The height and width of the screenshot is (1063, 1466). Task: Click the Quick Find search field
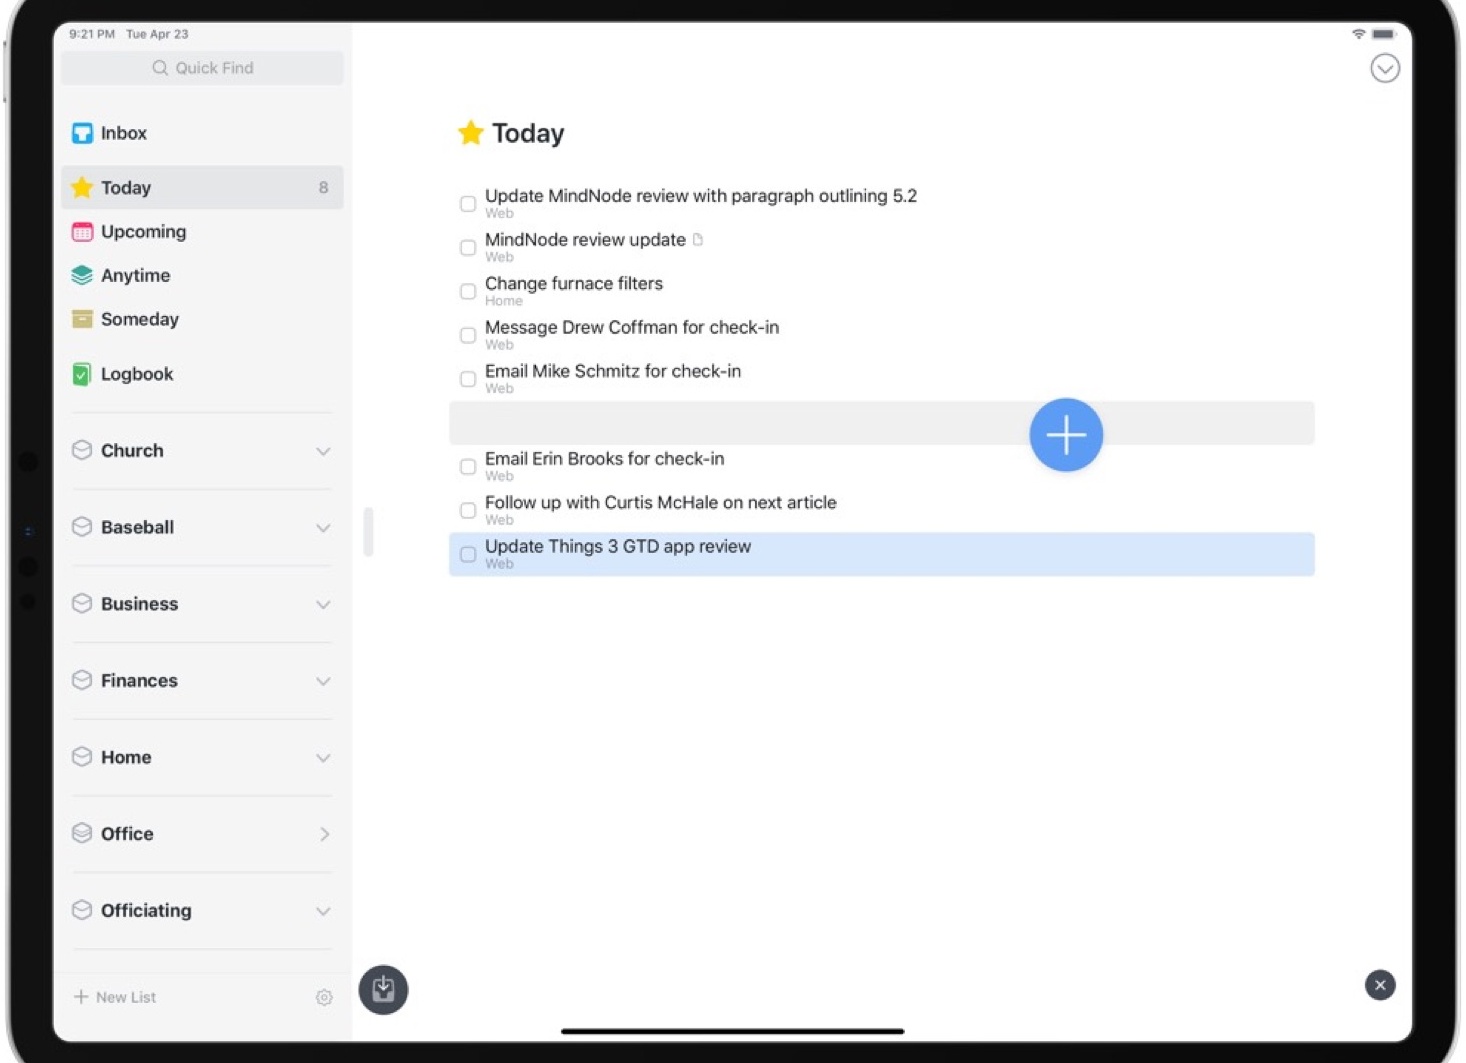pos(202,68)
